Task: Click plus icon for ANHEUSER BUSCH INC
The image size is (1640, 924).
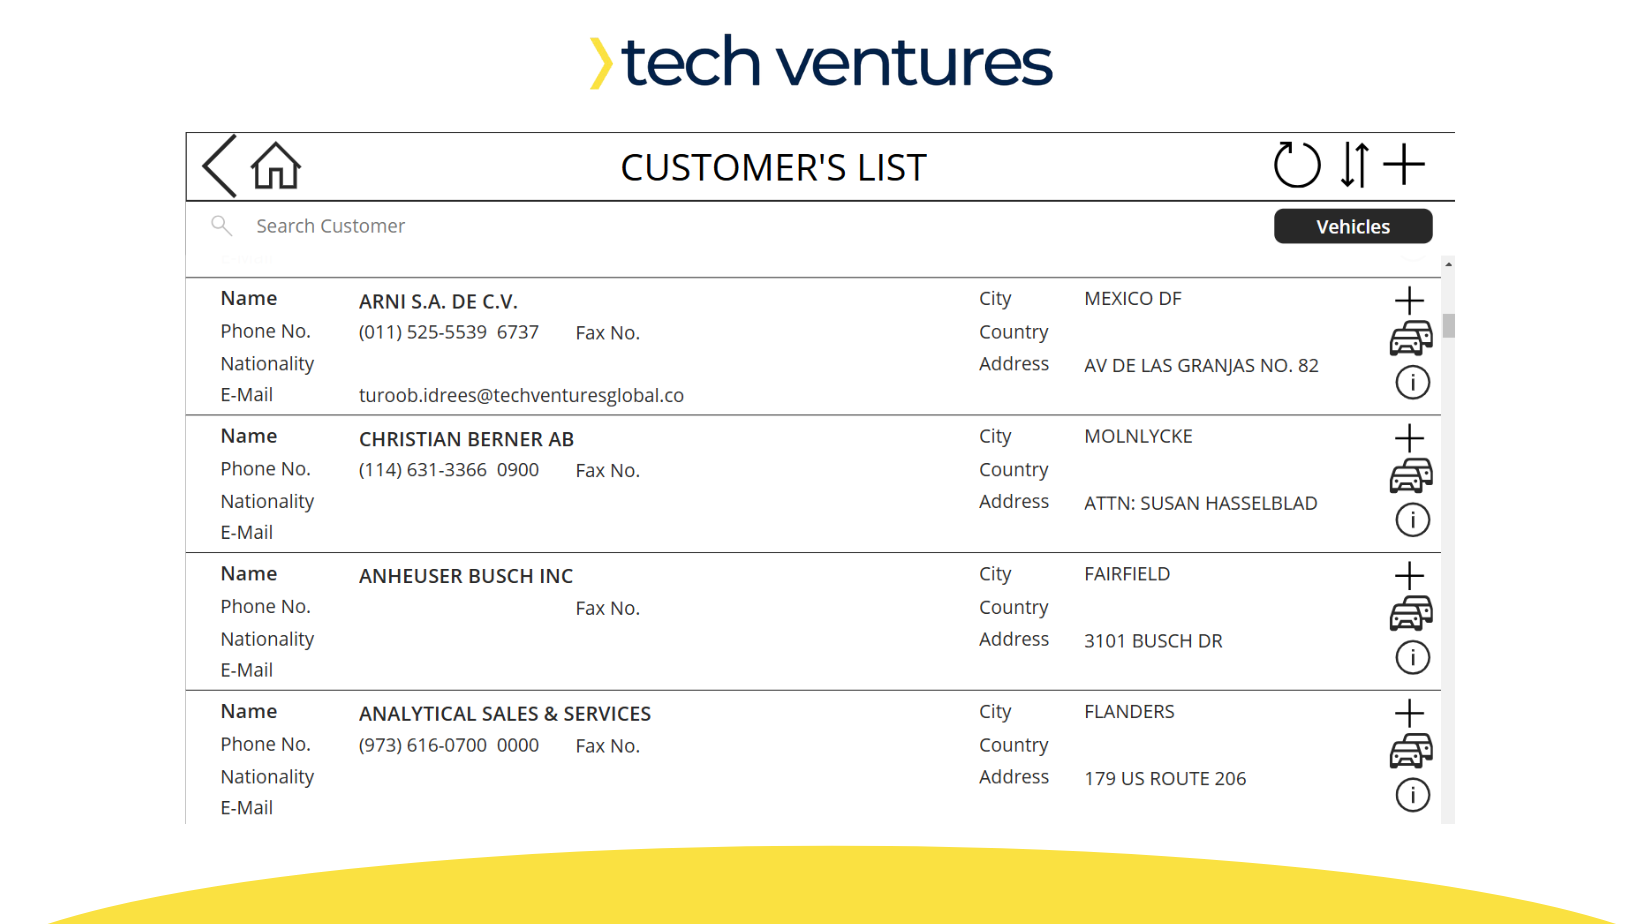Action: pyautogui.click(x=1409, y=576)
